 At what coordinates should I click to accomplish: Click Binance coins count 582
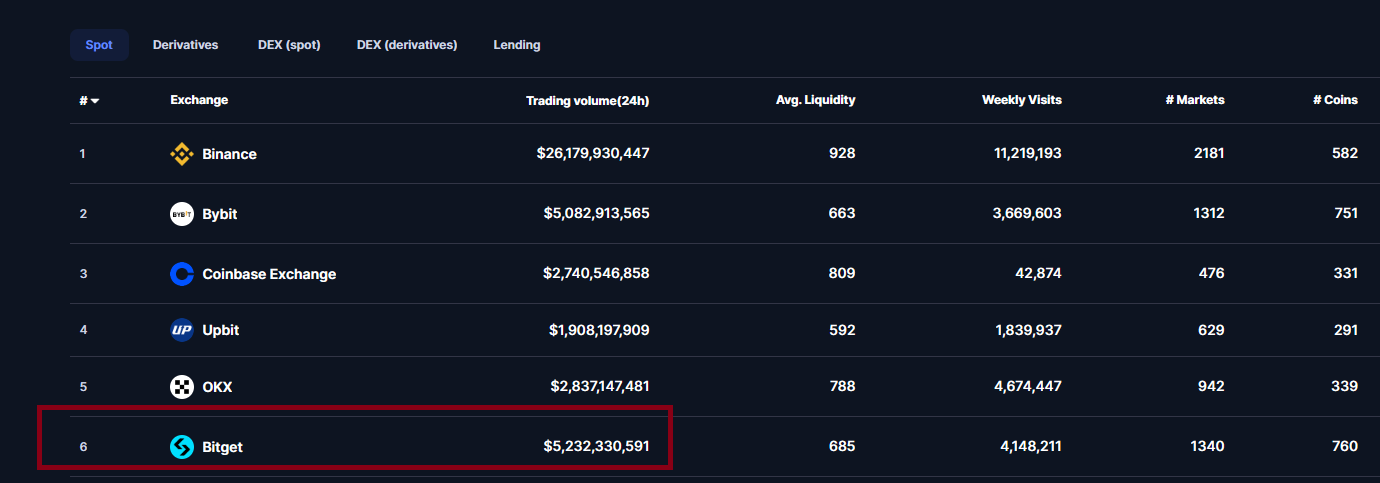(x=1345, y=154)
